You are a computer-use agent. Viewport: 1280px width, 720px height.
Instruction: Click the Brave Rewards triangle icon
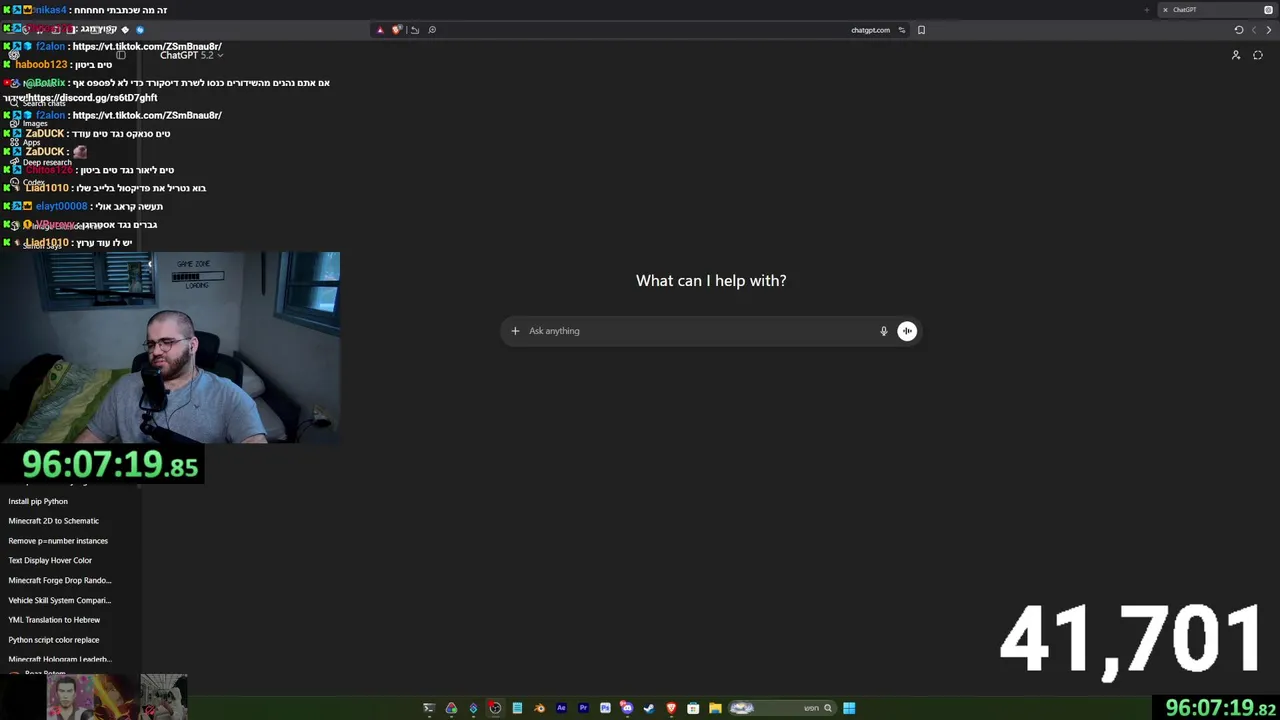[380, 30]
